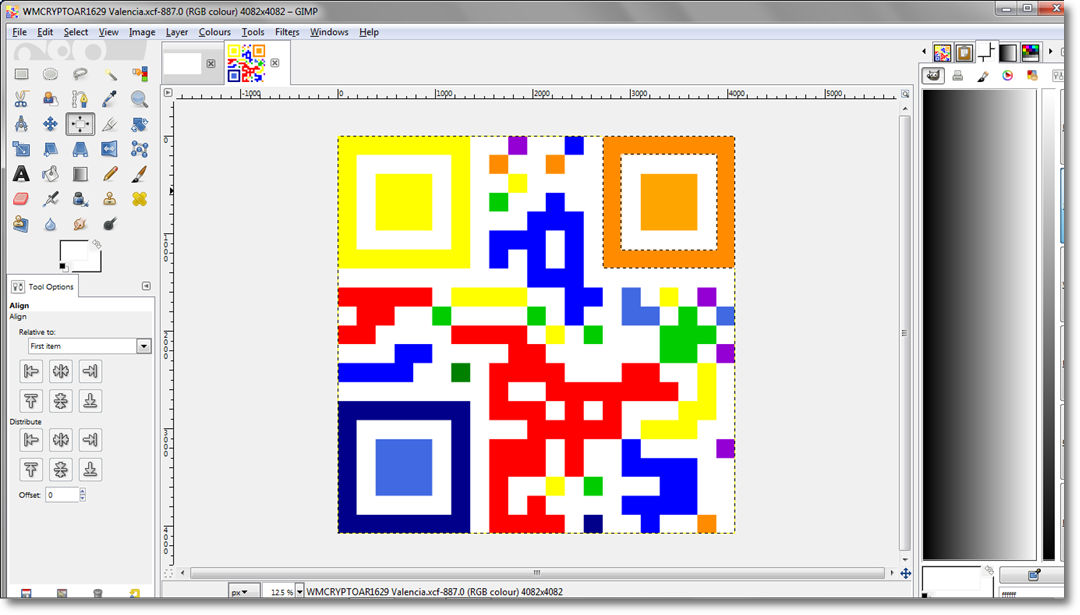
Task: Switch colour selector to the colour wheel
Action: click(1007, 76)
